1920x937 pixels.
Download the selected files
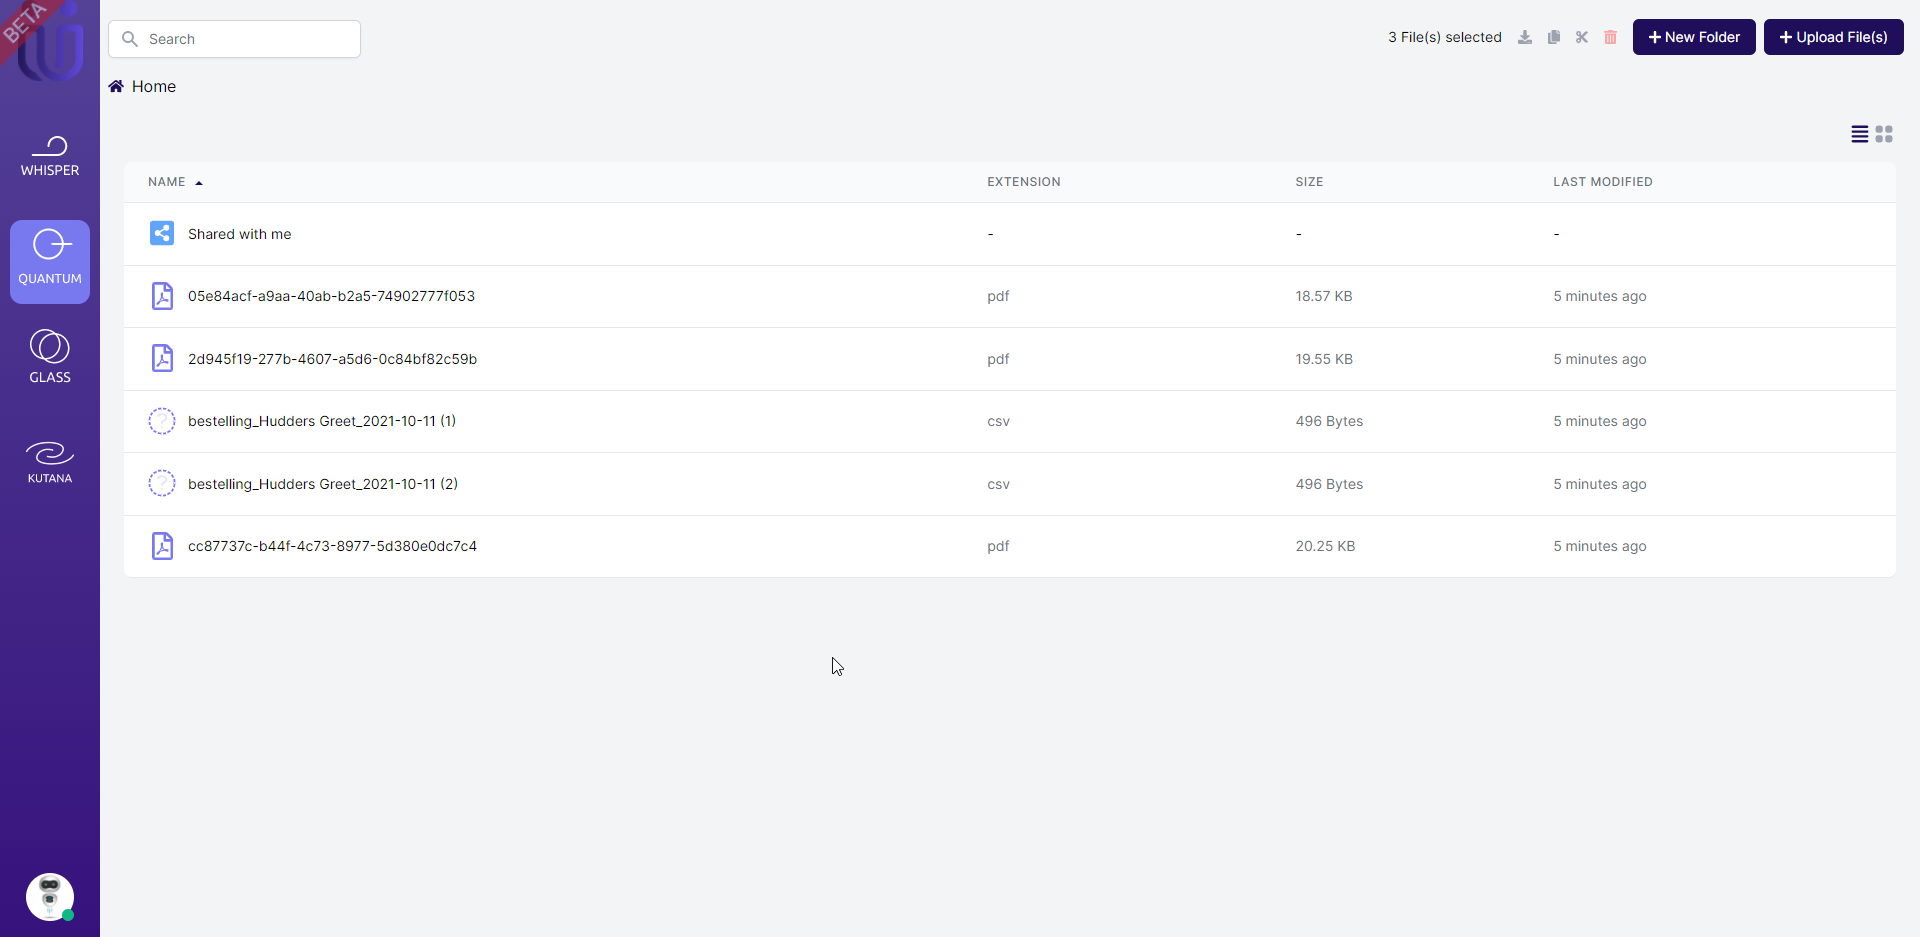click(1524, 37)
